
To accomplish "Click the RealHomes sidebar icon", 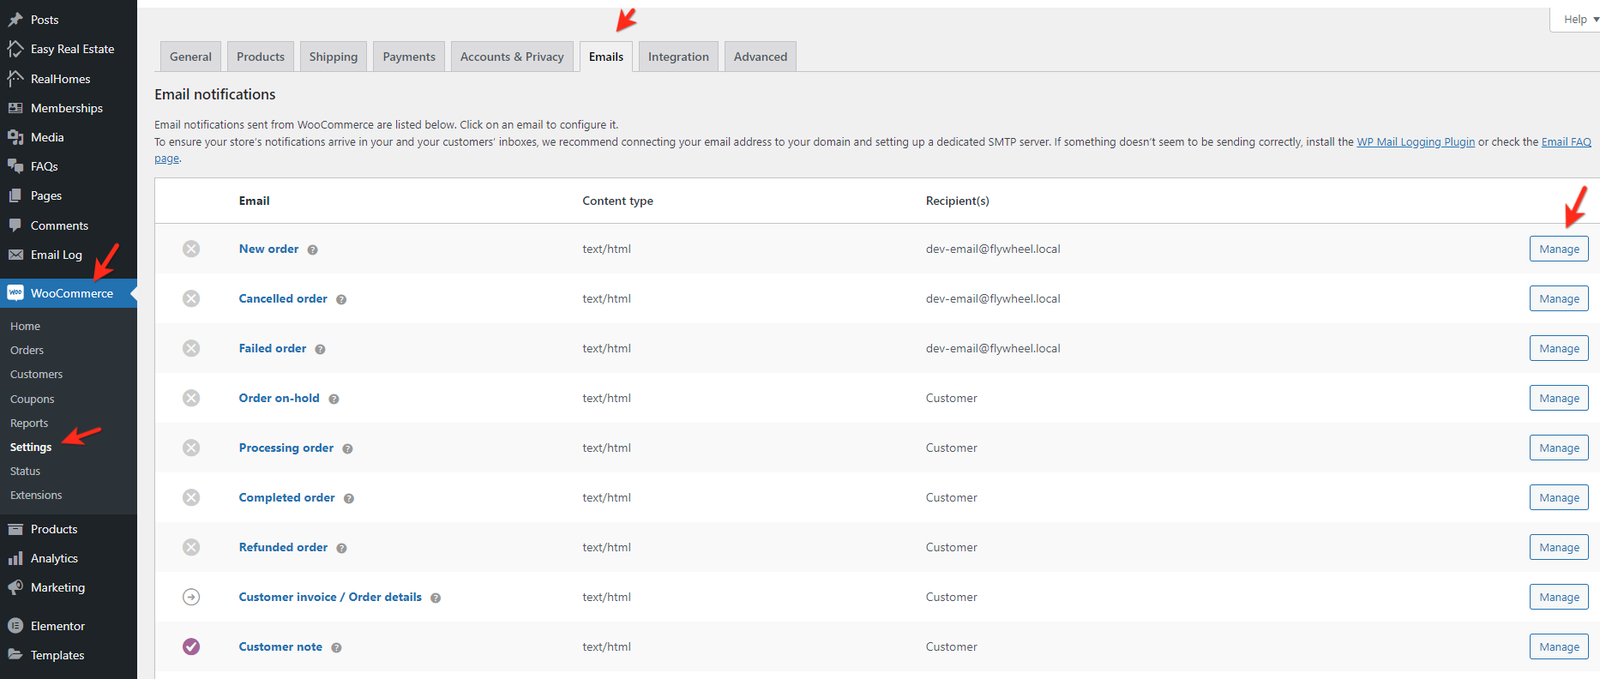I will tap(15, 78).
